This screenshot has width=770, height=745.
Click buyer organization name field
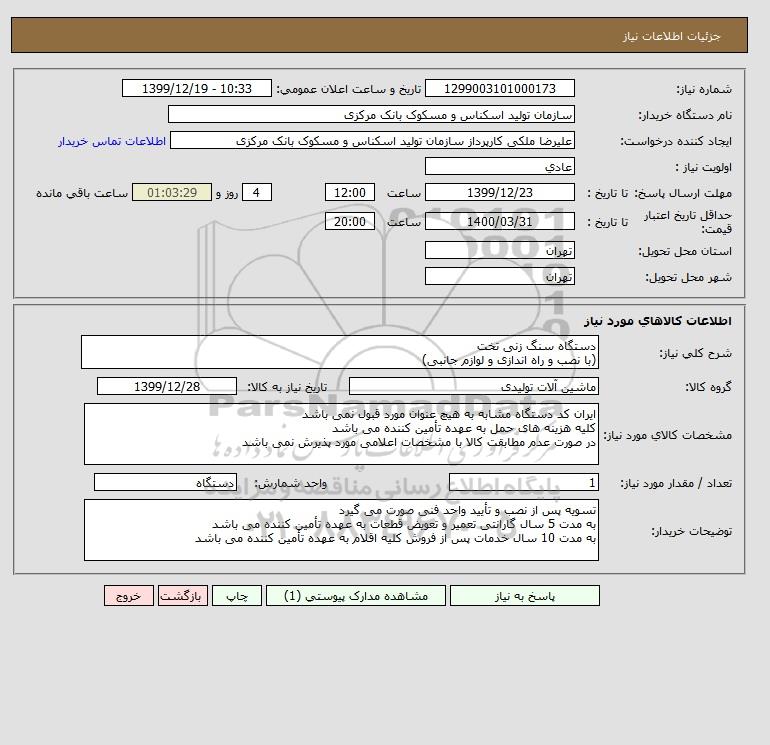[x=371, y=114]
